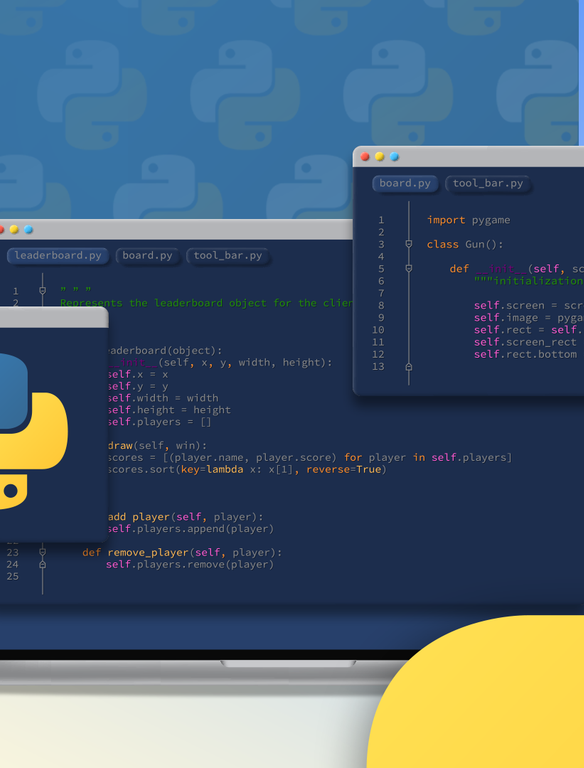Select line number 10 in Gun class editor
This screenshot has height=768, width=584.
click(378, 330)
